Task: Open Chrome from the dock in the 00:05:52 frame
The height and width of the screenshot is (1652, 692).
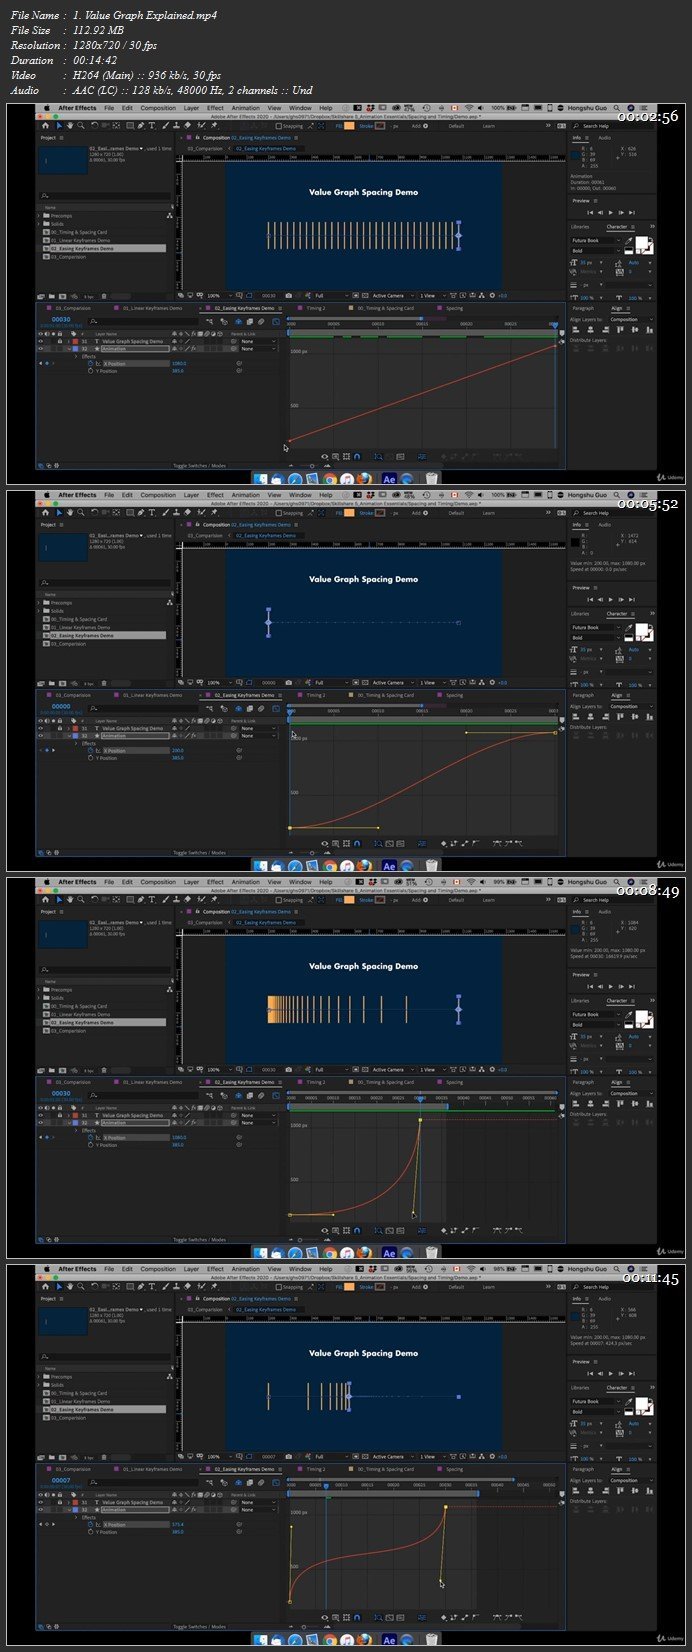Action: tap(329, 866)
